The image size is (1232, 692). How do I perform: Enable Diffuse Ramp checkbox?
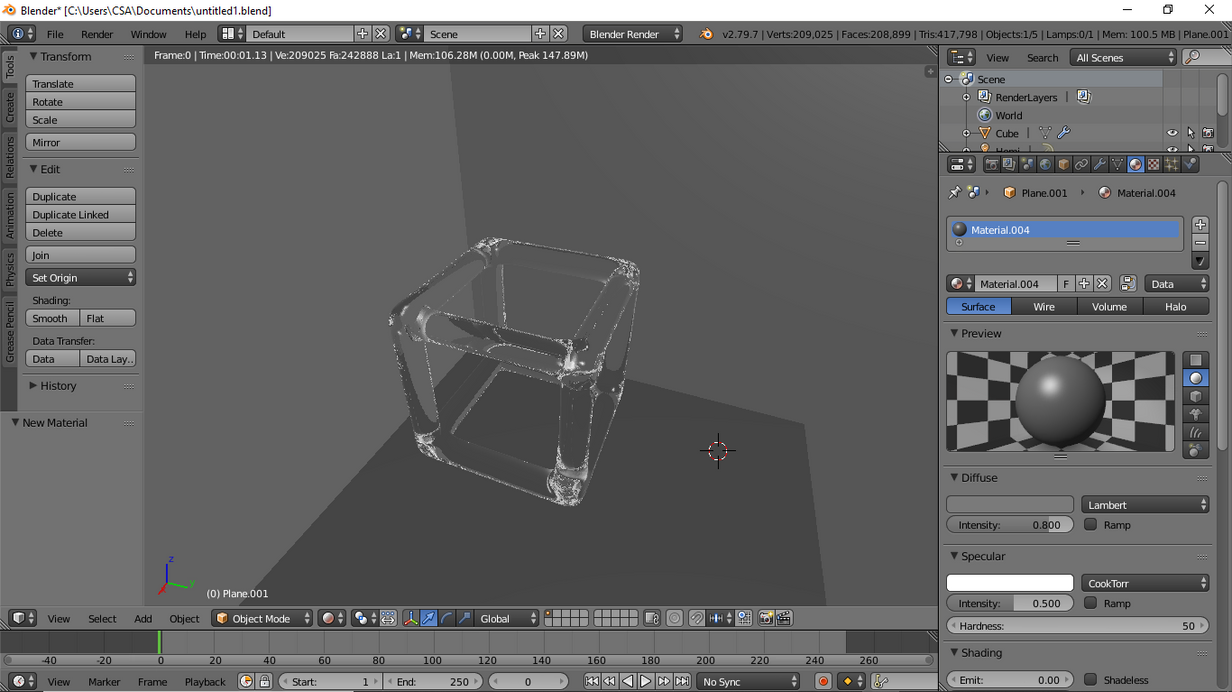point(1090,524)
